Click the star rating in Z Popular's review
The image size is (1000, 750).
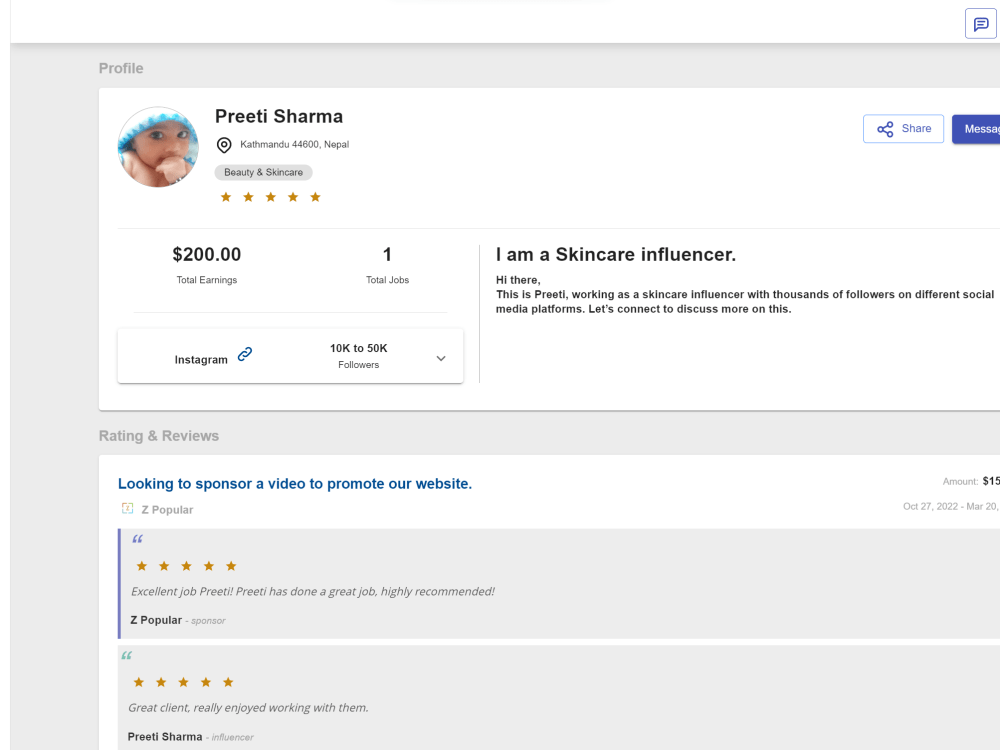186,566
